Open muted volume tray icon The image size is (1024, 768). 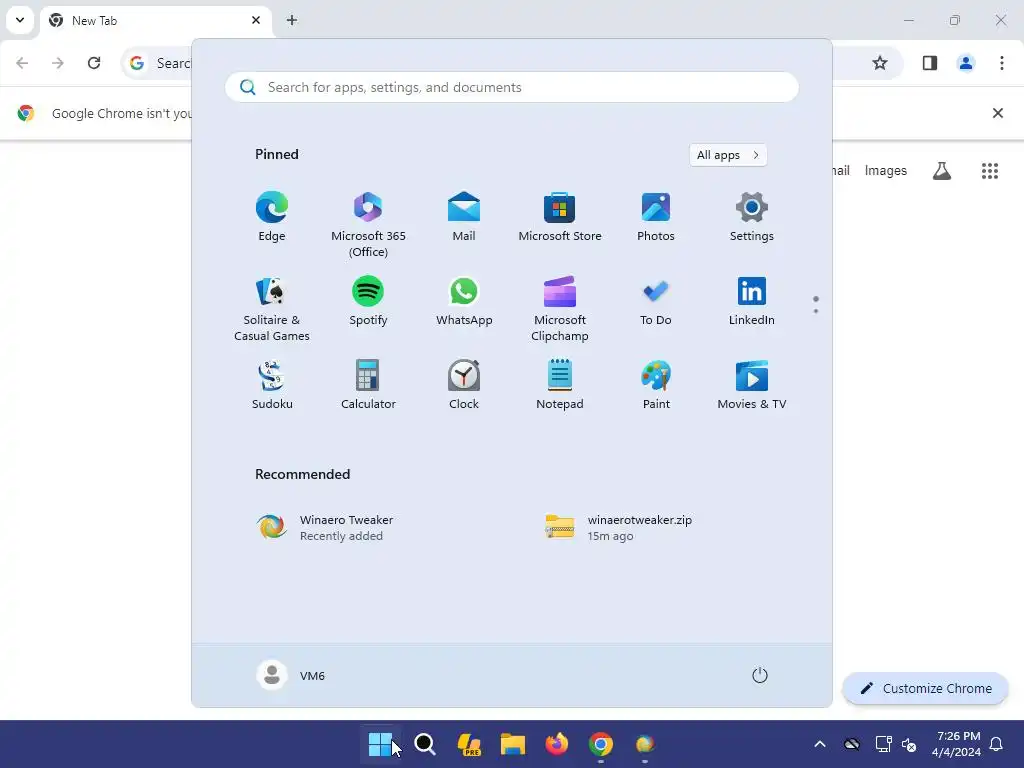909,744
